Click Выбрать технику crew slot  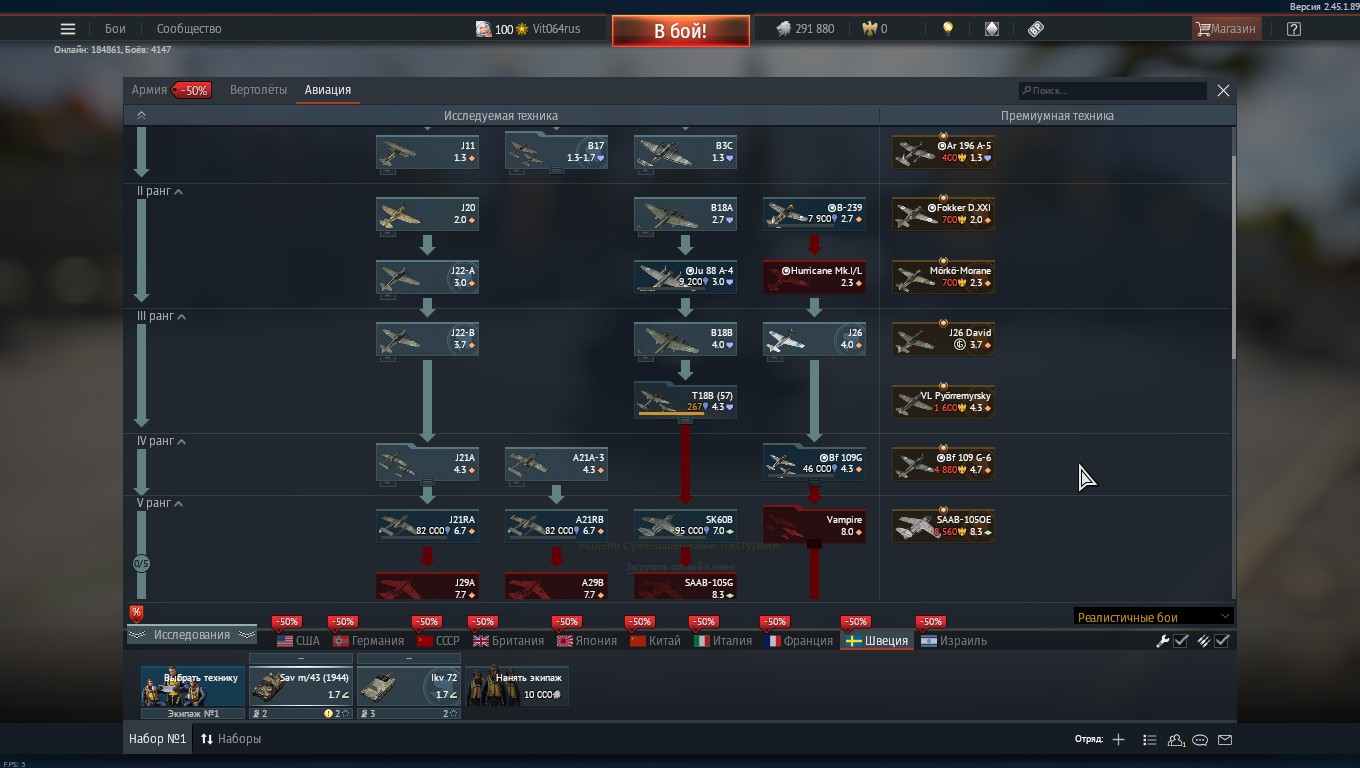(x=193, y=686)
